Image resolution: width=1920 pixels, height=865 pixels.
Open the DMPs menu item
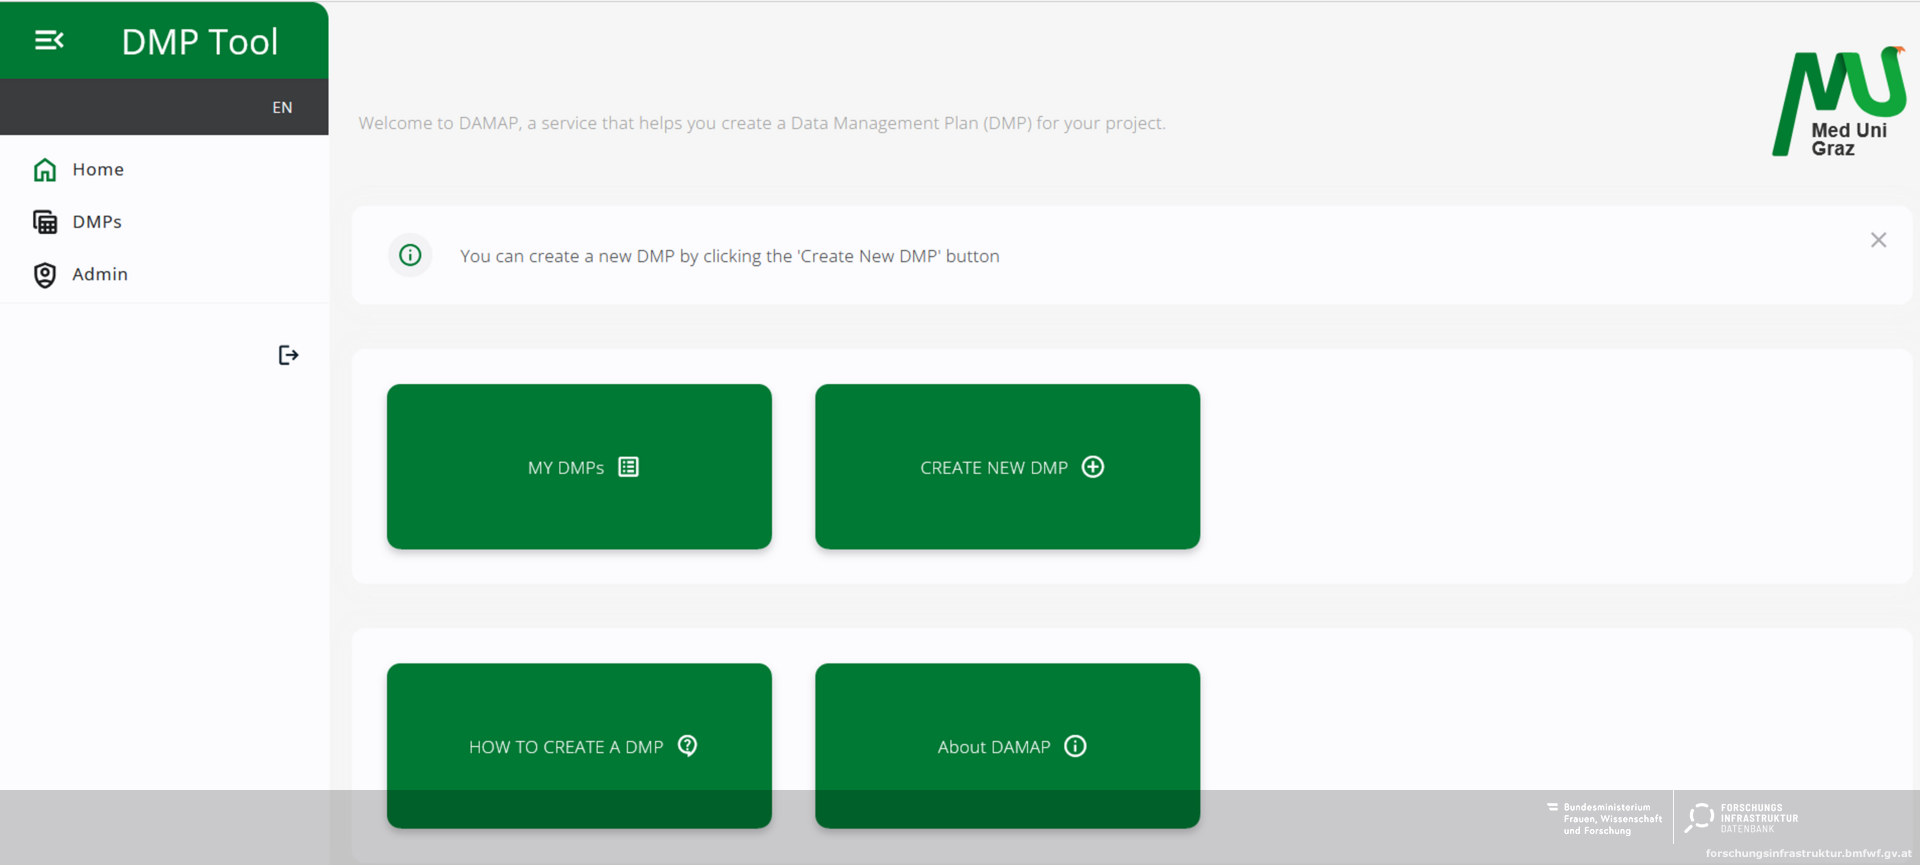[97, 222]
